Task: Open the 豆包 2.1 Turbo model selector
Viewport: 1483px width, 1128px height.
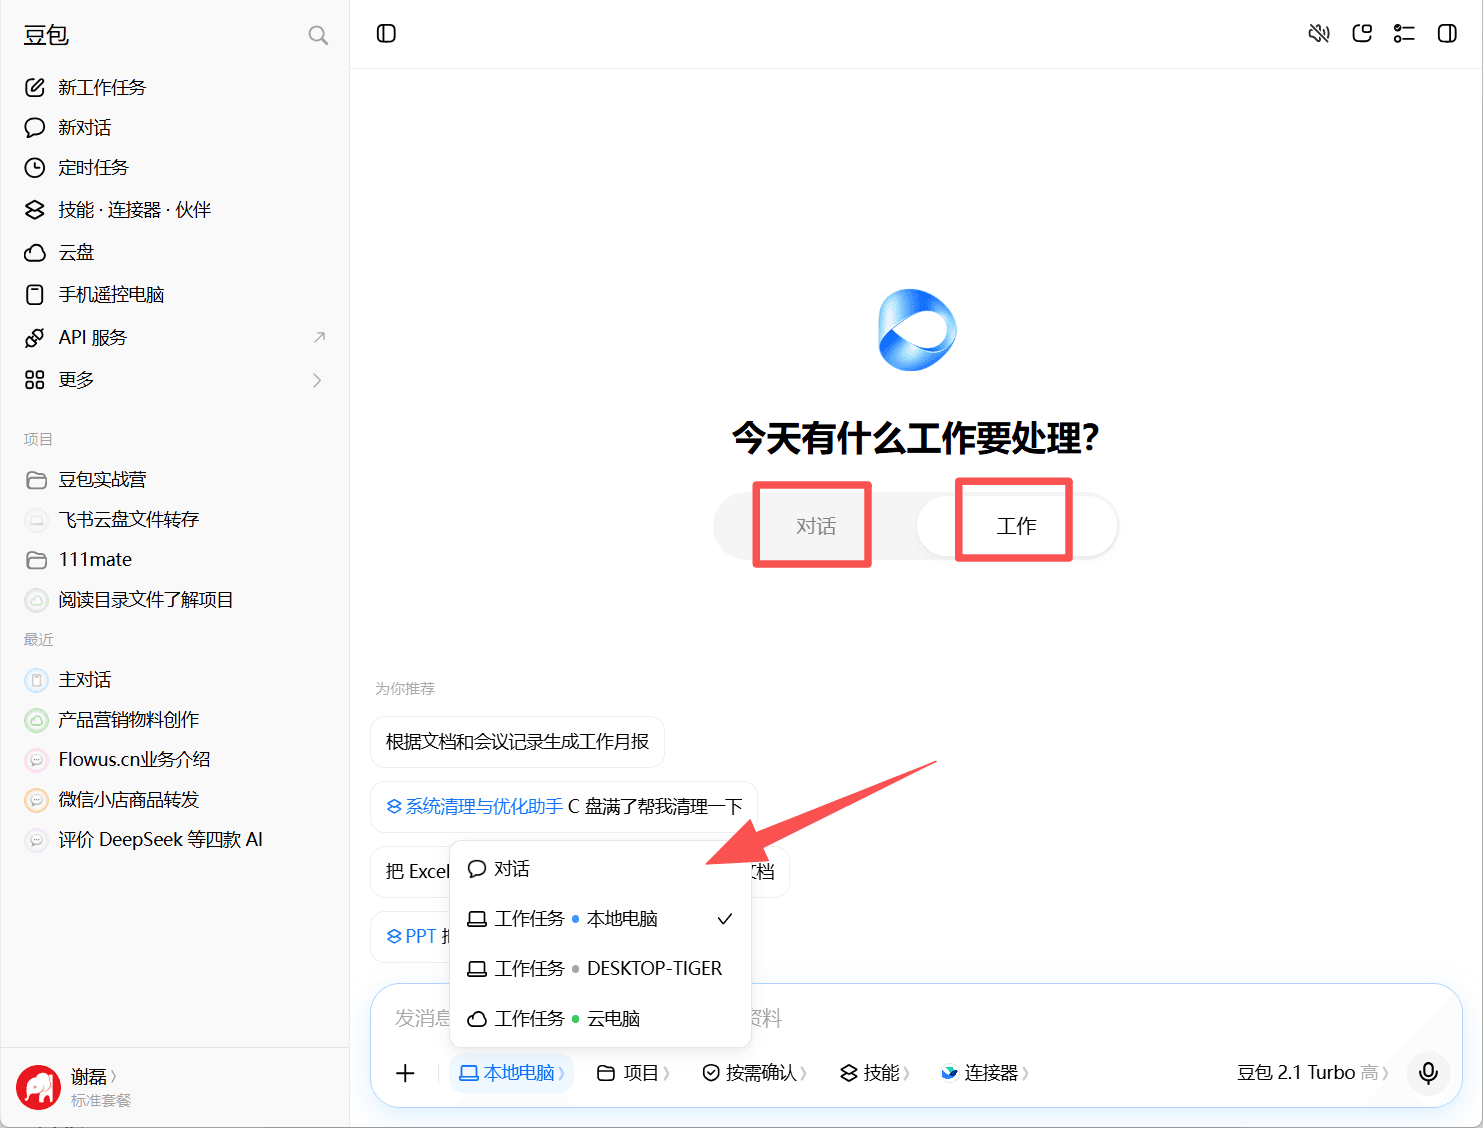Action: [x=1312, y=1073]
